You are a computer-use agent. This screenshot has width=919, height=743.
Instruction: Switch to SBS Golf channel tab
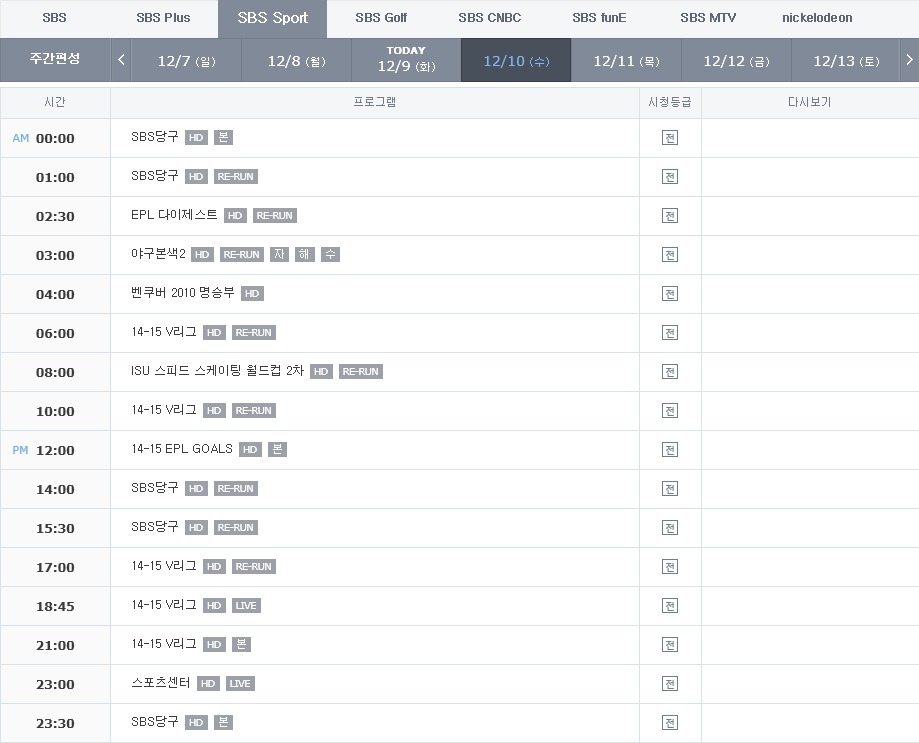(x=381, y=18)
